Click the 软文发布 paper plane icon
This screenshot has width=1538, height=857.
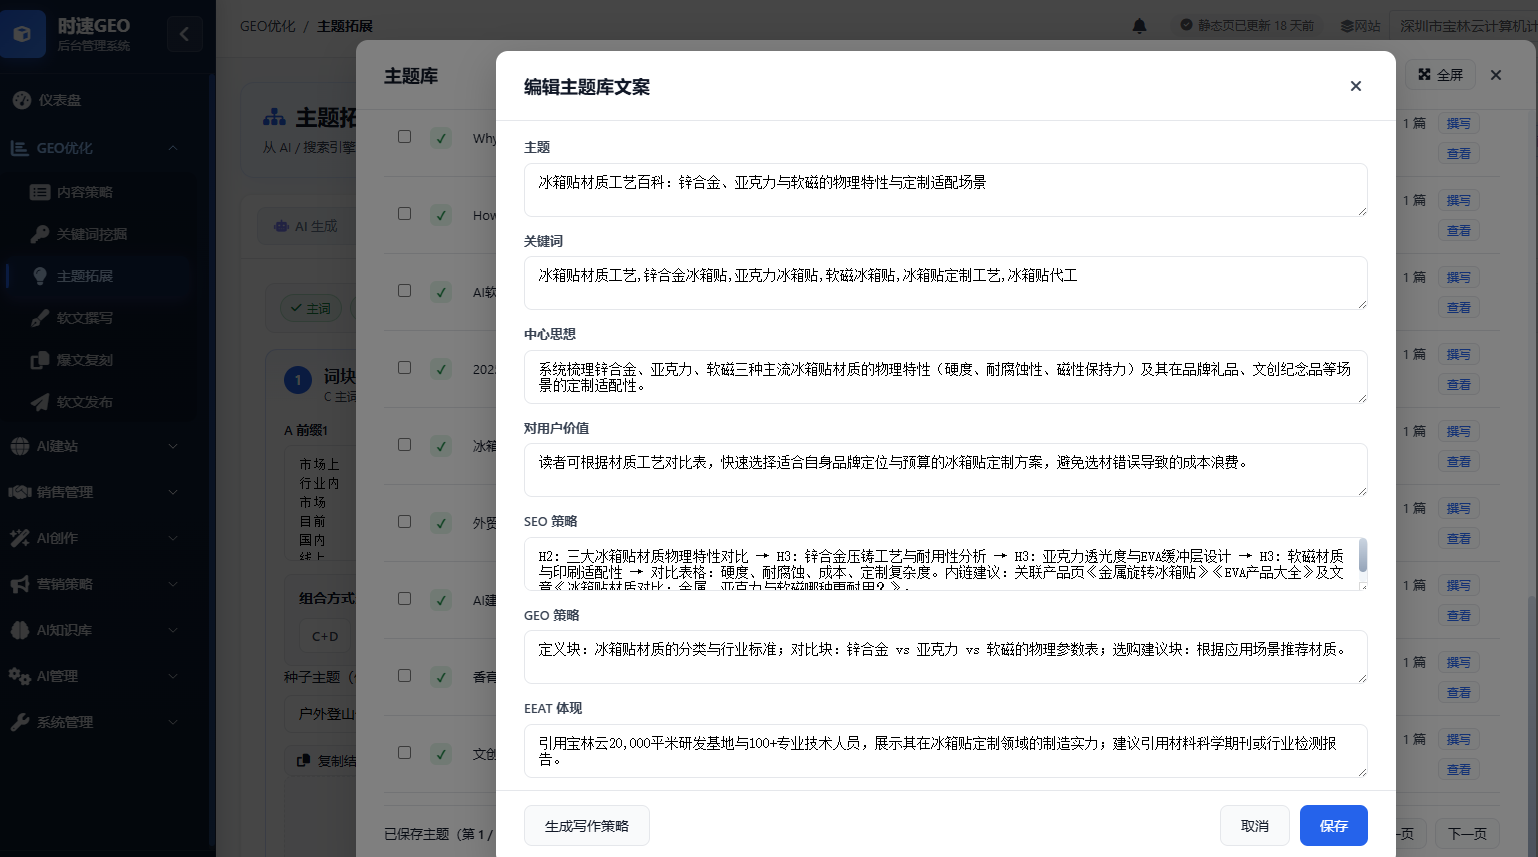click(x=40, y=402)
